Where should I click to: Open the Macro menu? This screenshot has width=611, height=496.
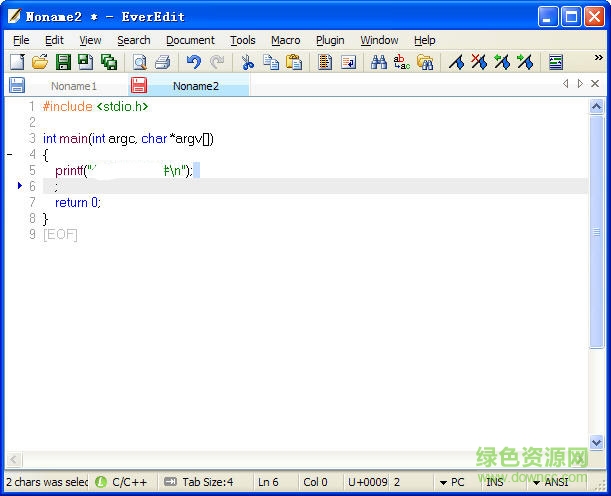pos(285,40)
